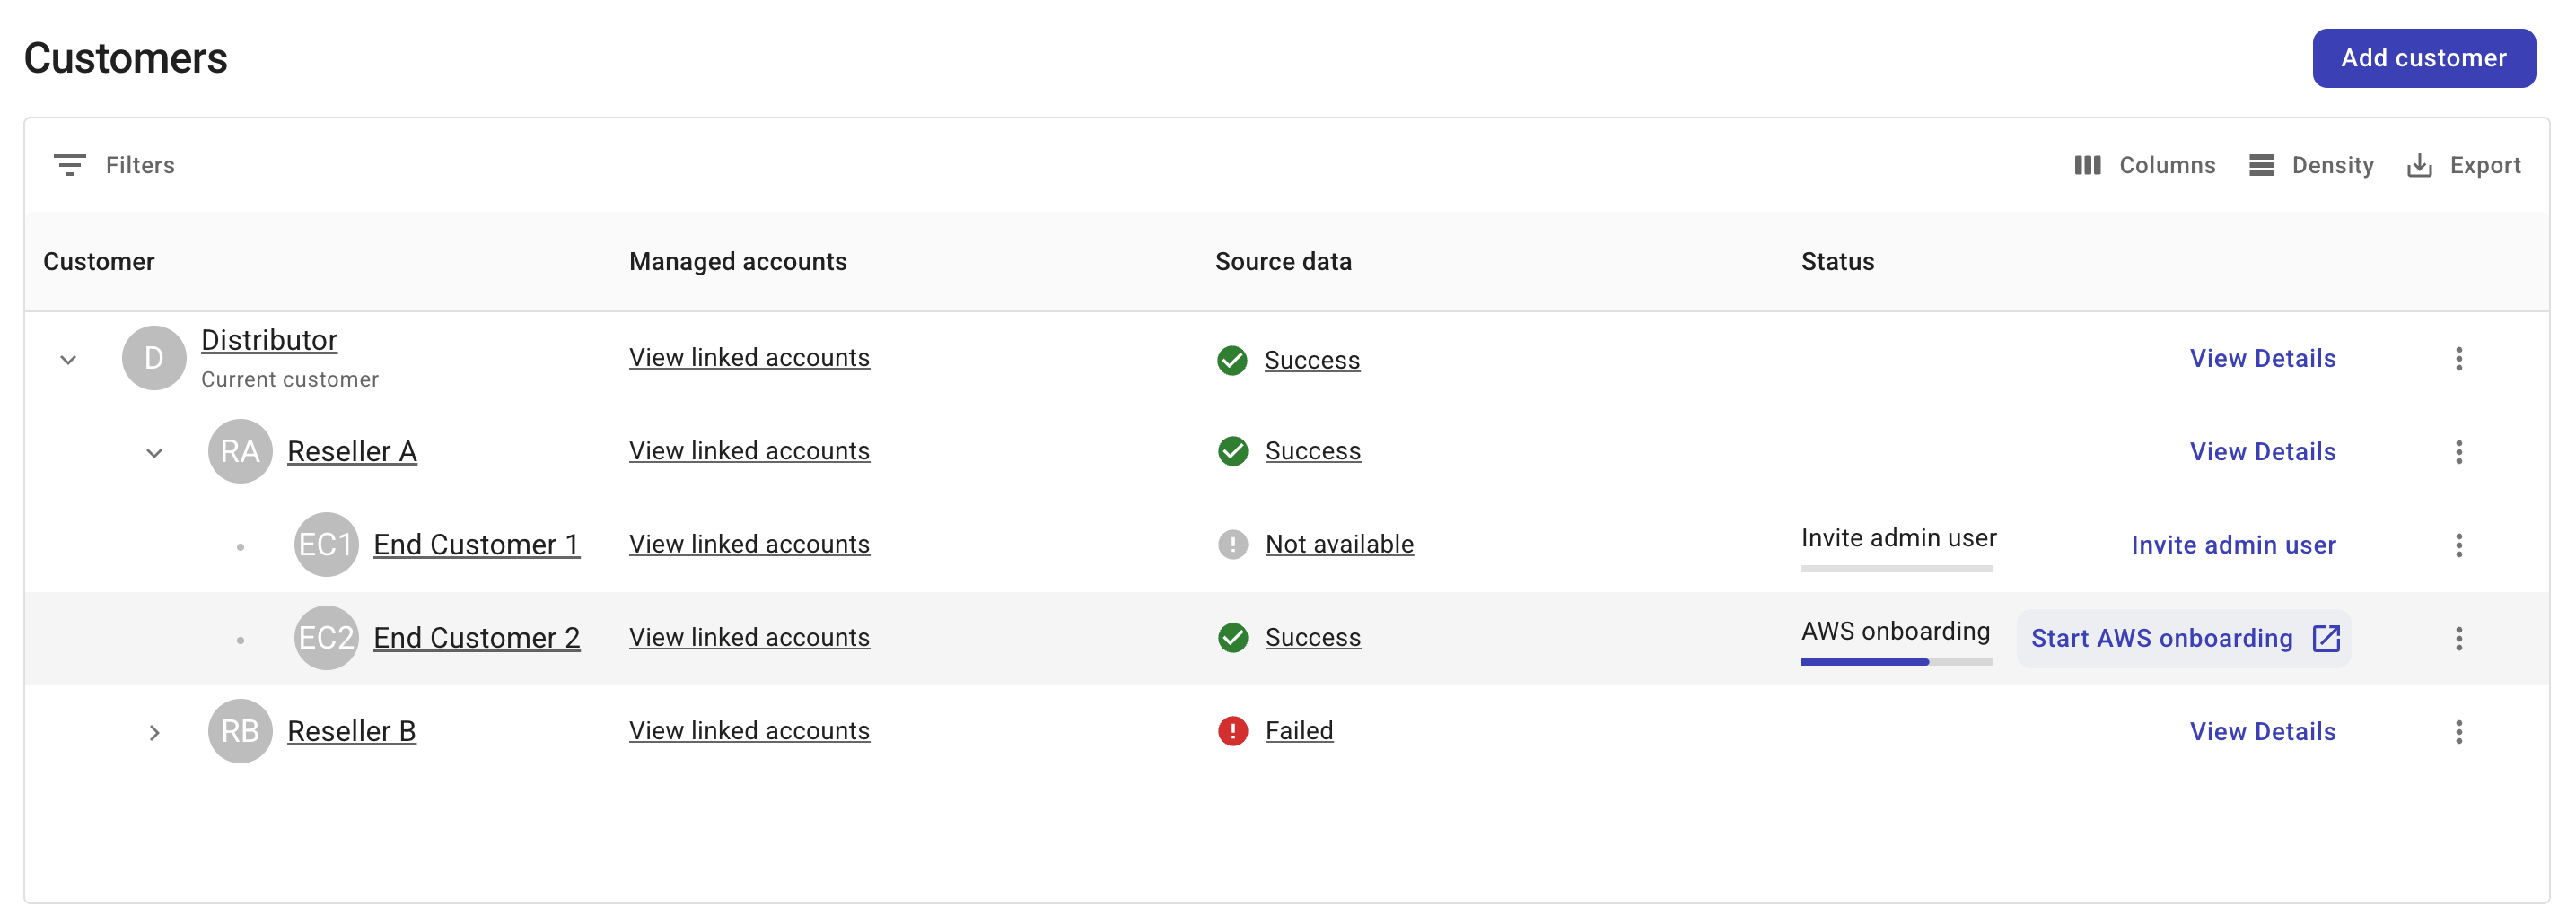
Task: Open the three-dot menu for Distributor
Action: click(x=2458, y=359)
